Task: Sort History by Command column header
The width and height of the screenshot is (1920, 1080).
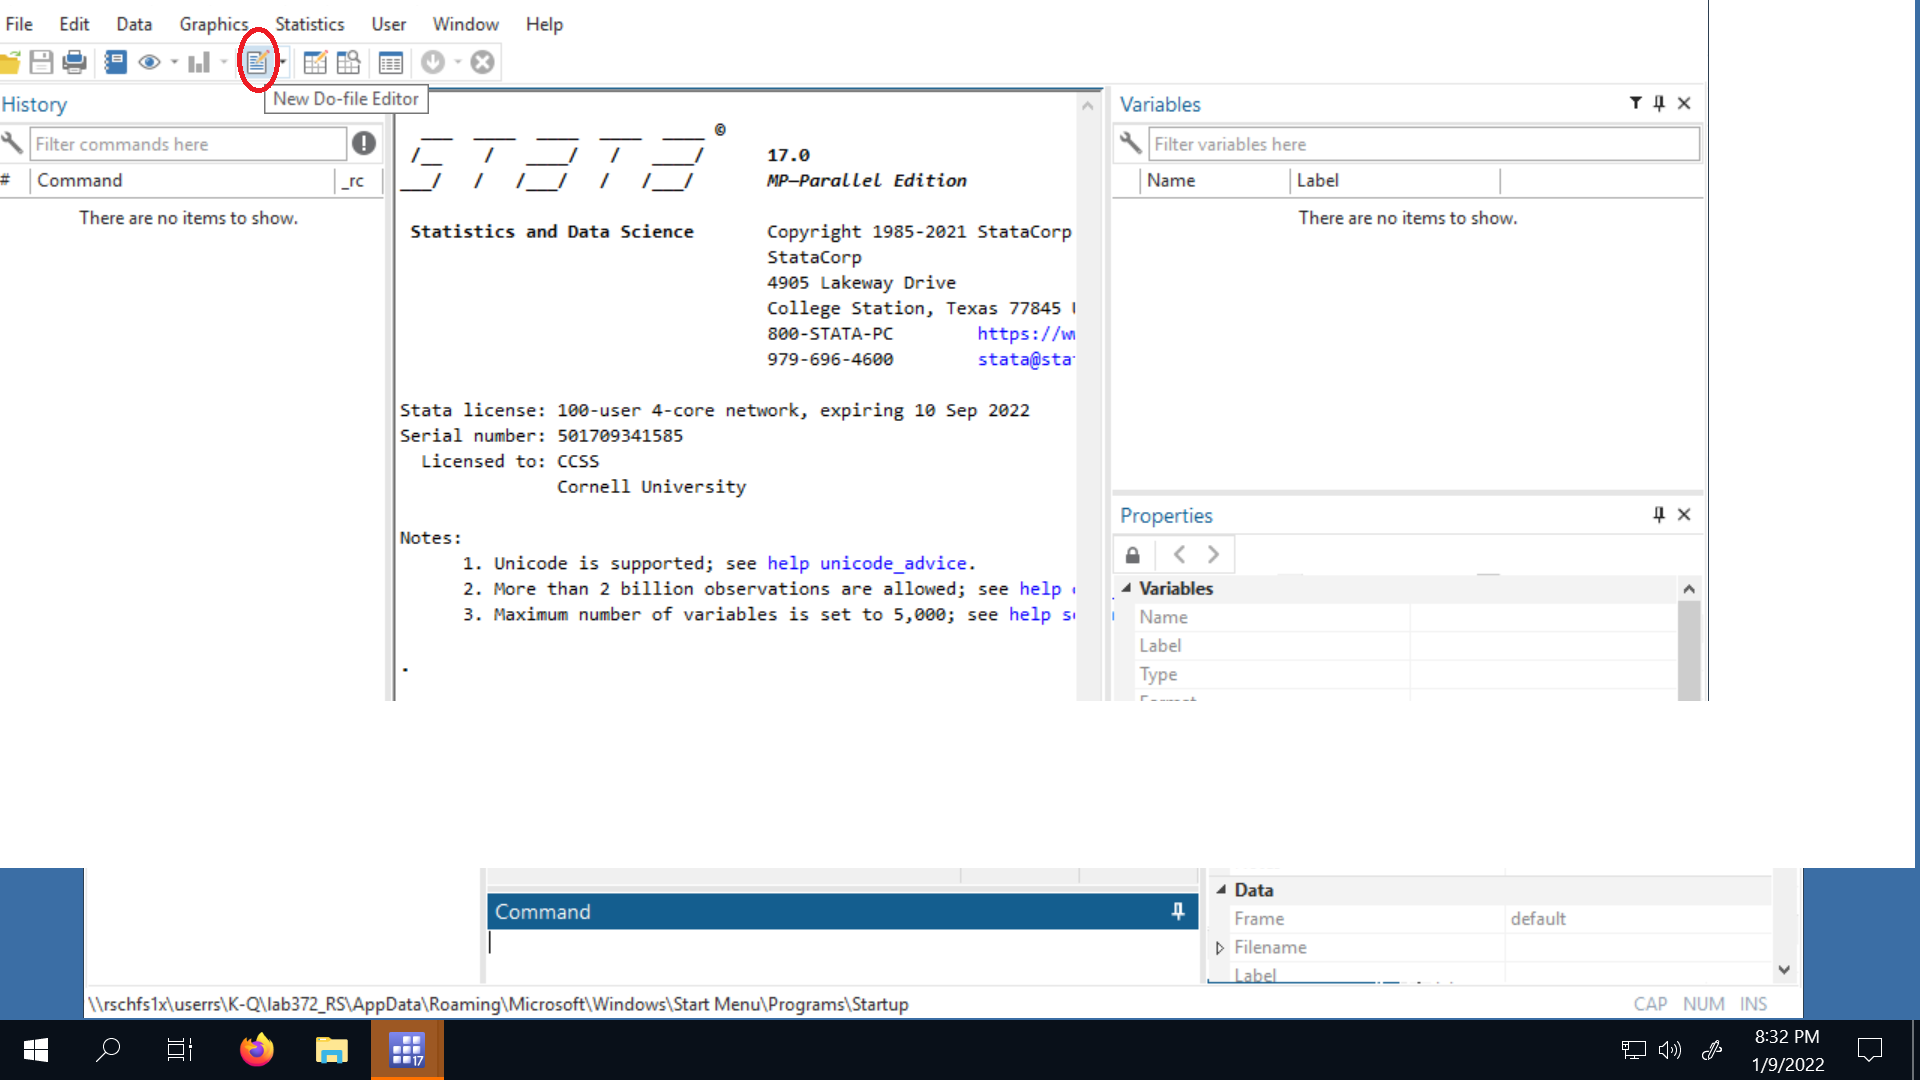Action: click(x=183, y=181)
